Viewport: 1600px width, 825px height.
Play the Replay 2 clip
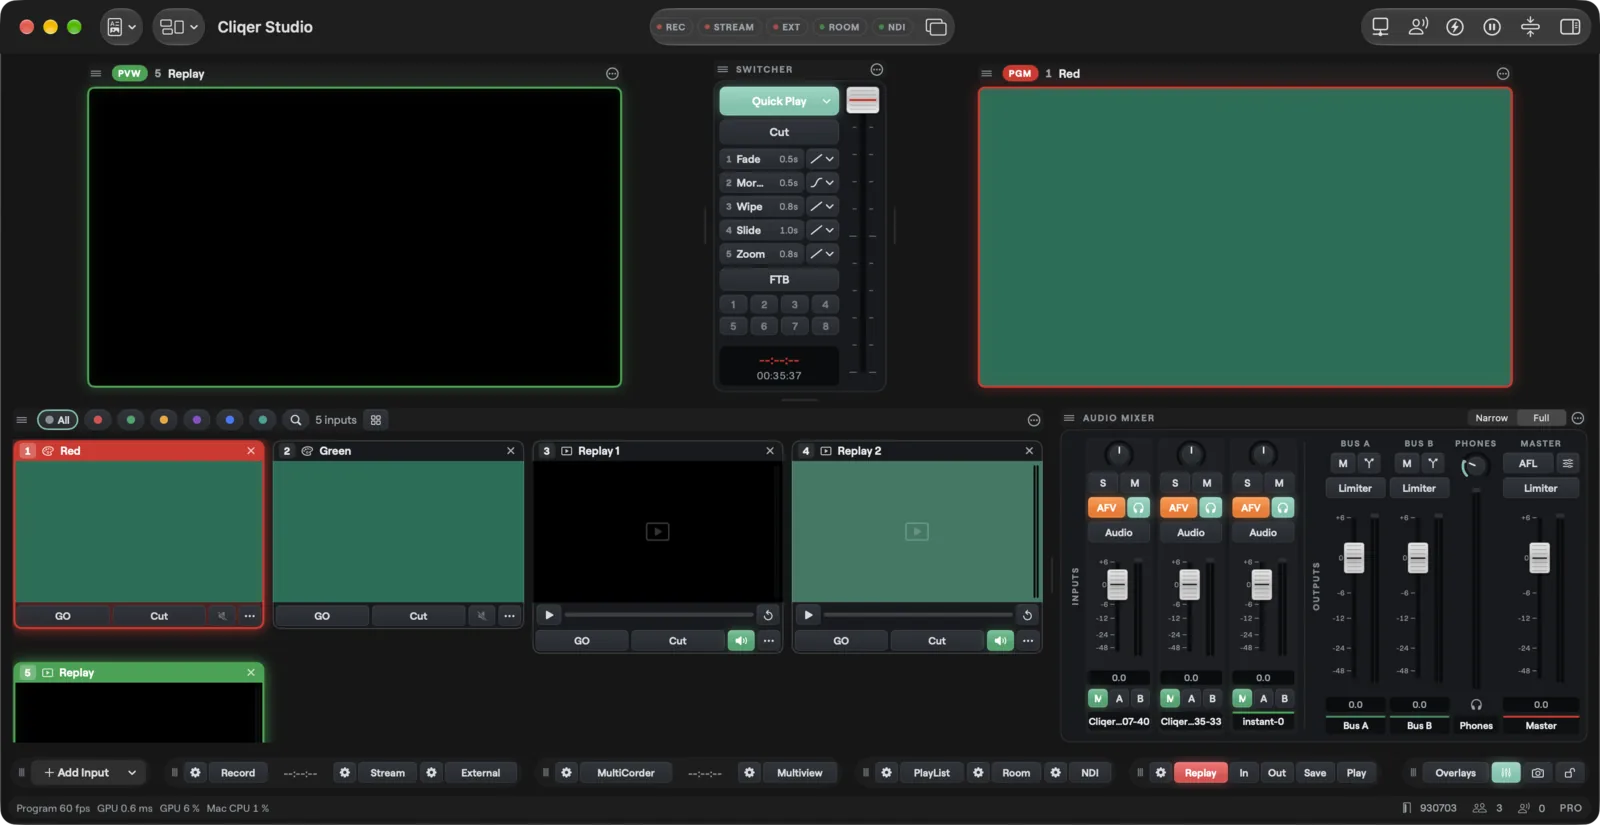tap(808, 615)
